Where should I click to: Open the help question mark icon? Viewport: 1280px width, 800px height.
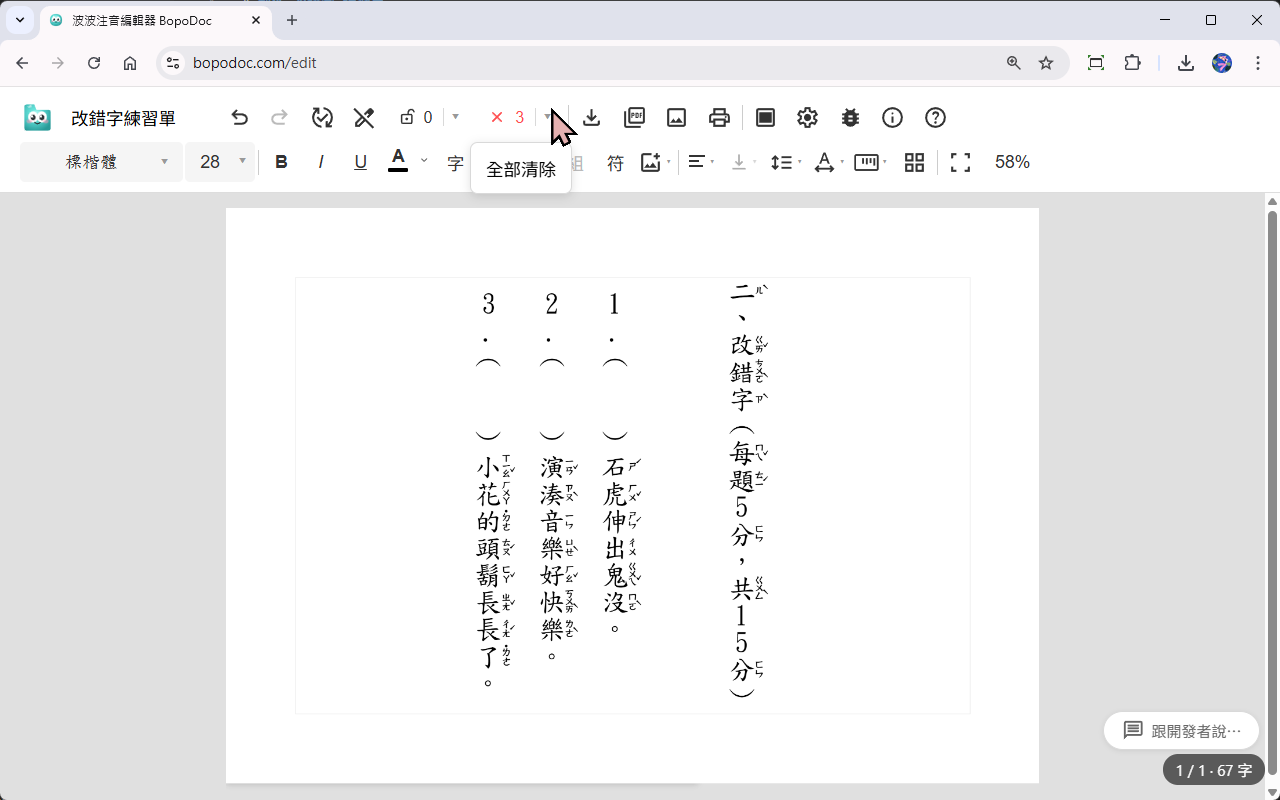(x=935, y=118)
